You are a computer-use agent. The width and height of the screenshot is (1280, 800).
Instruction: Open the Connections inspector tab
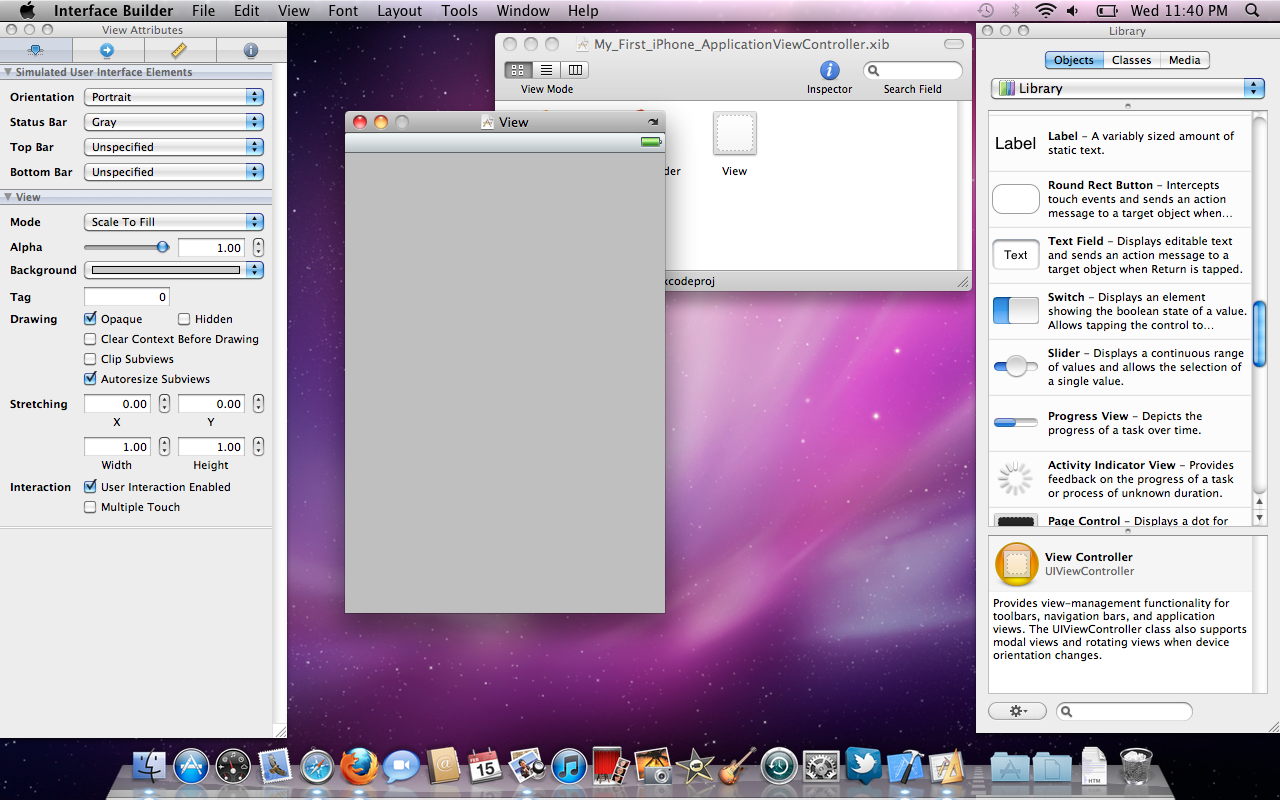point(107,50)
